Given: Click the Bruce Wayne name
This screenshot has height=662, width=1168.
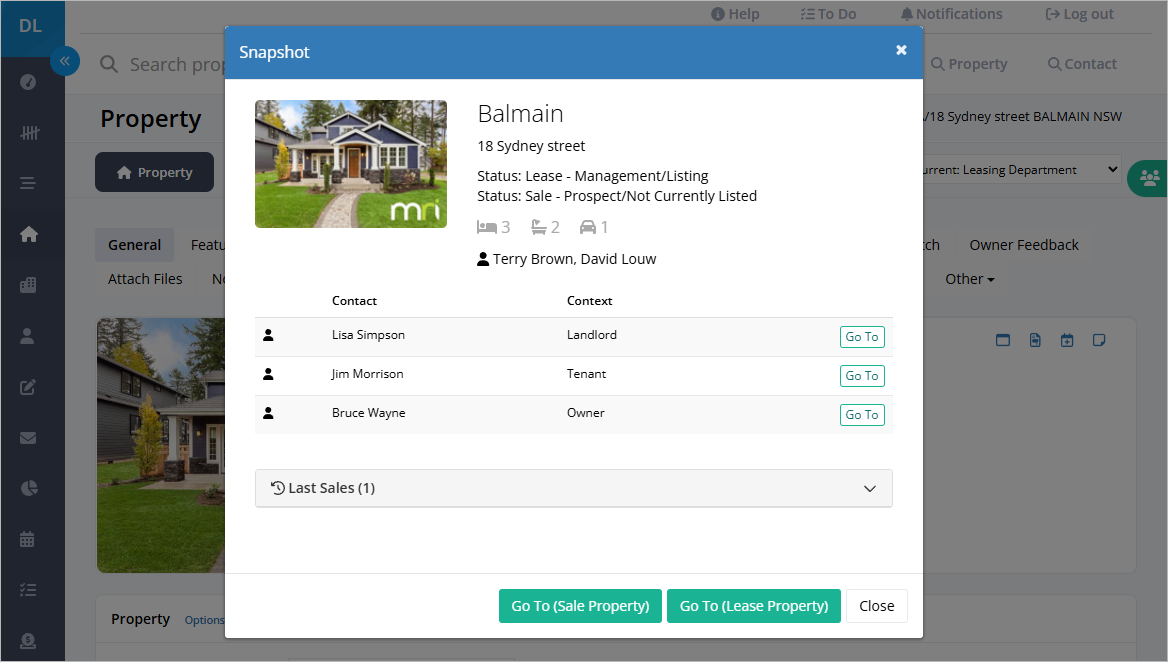Looking at the screenshot, I should [369, 413].
